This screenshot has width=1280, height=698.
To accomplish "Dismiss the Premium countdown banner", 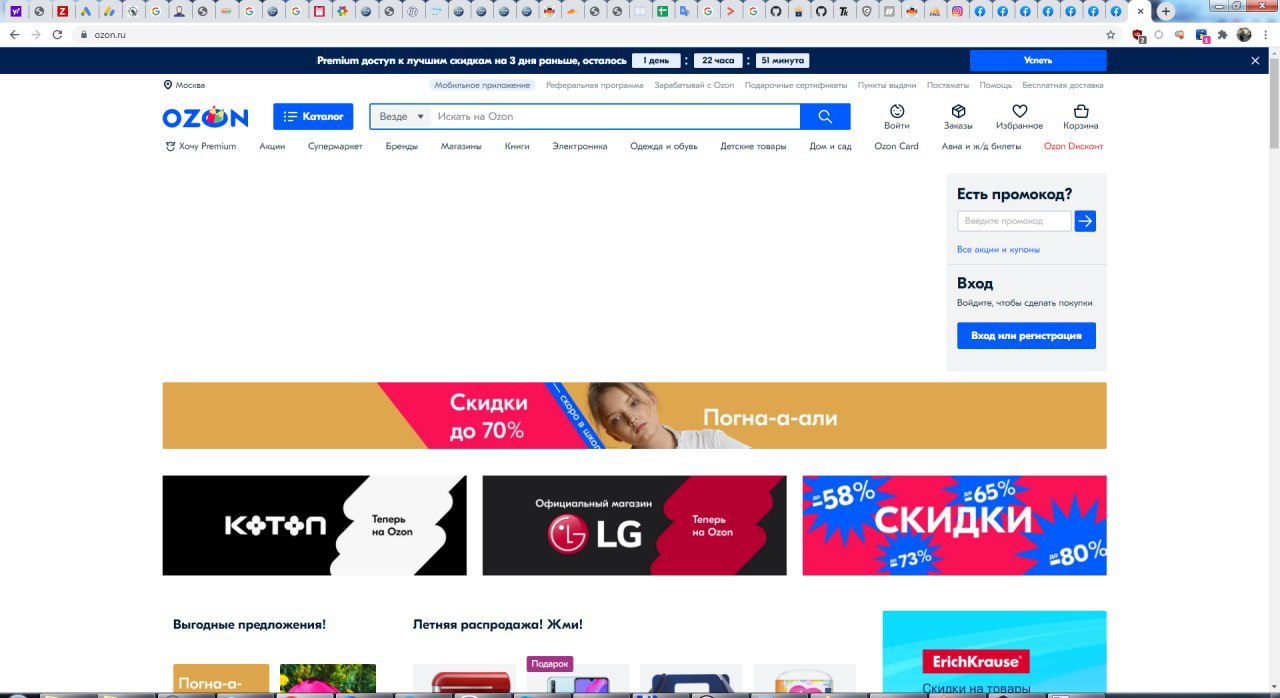I will 1255,61.
